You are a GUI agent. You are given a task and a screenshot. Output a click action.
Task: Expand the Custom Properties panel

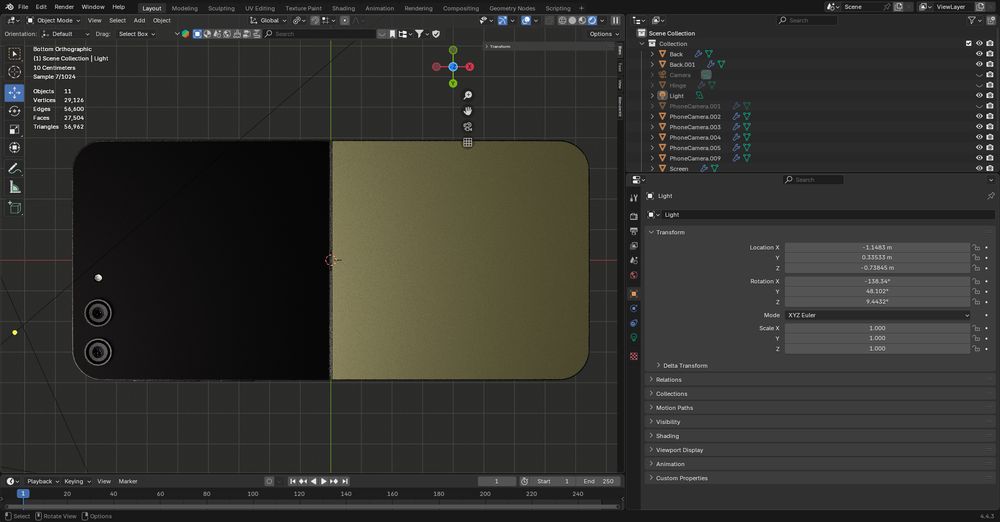pyautogui.click(x=681, y=478)
